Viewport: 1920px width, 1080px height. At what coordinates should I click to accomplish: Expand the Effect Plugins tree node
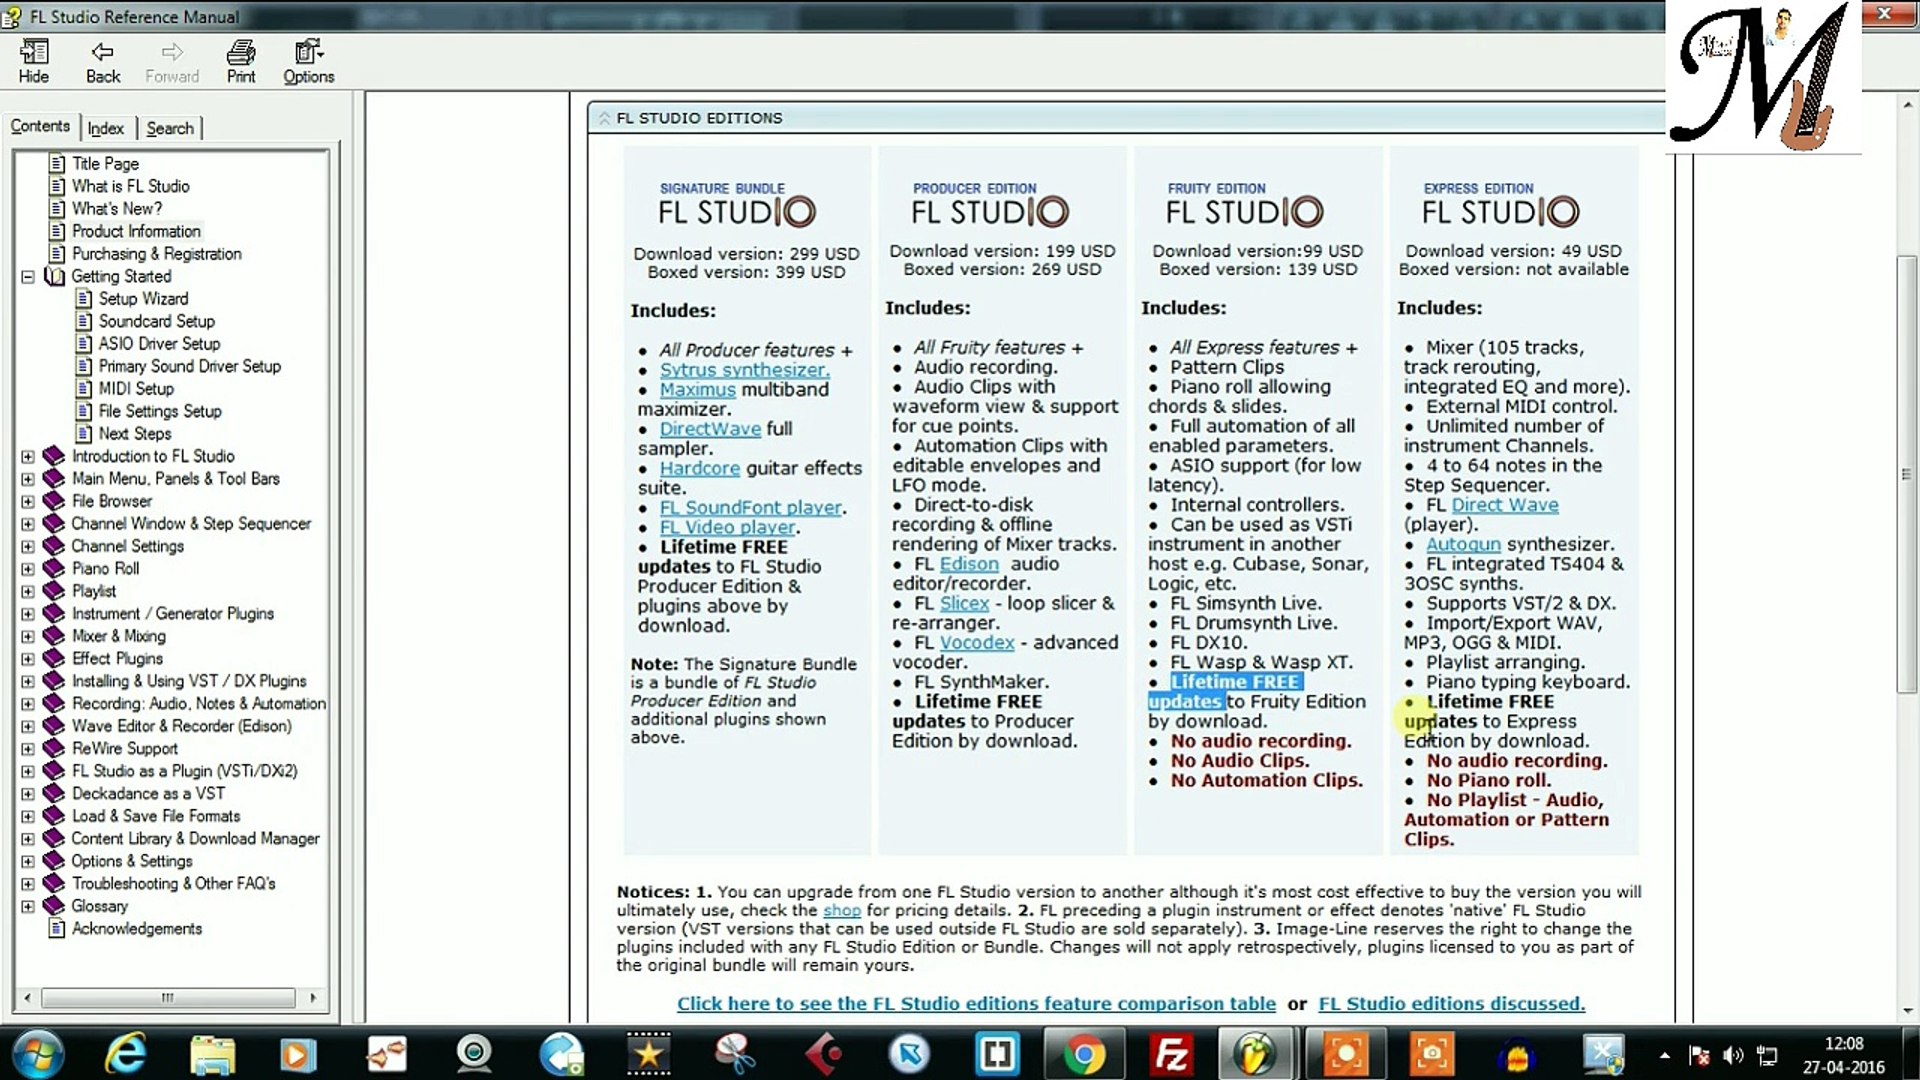pos(28,659)
